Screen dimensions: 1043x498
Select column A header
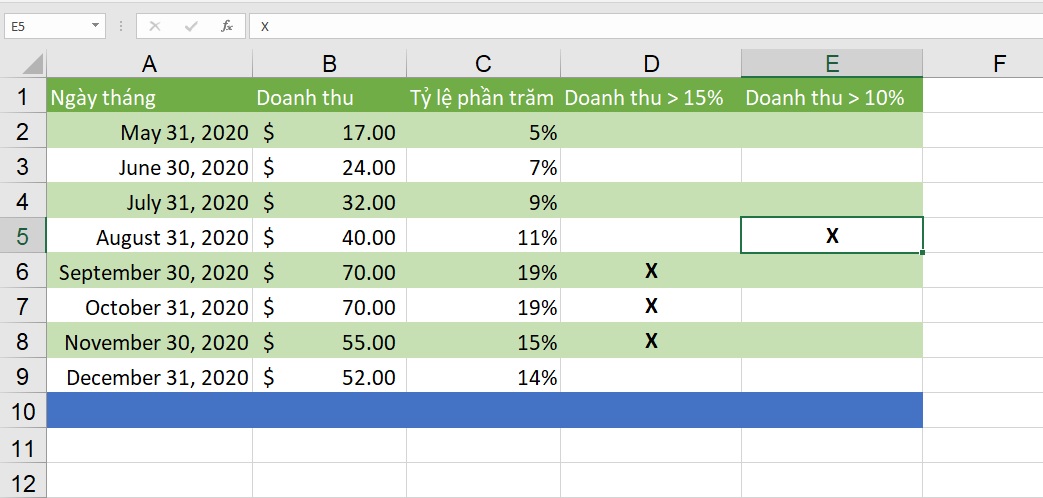tap(149, 64)
